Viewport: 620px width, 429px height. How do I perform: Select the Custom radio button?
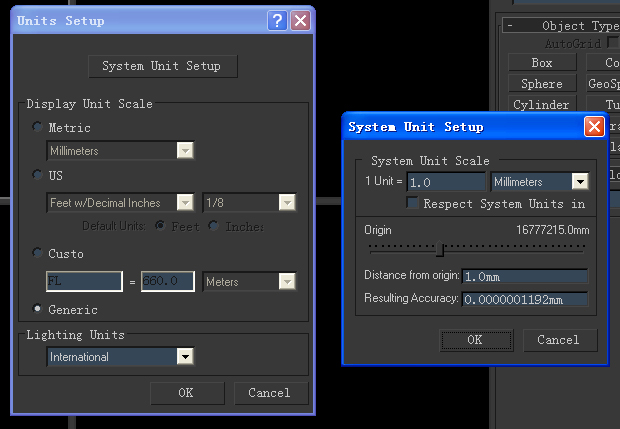click(38, 253)
